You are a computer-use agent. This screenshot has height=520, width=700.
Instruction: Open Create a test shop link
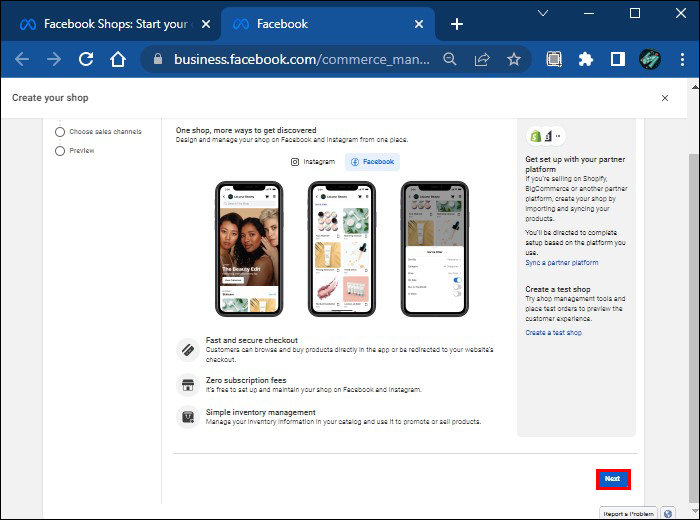click(553, 333)
